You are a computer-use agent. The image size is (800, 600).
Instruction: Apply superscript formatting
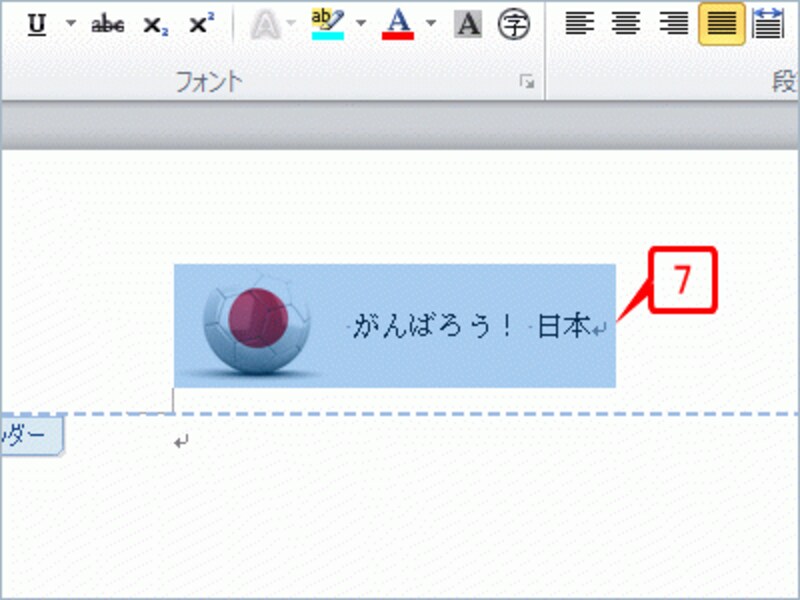tap(202, 24)
